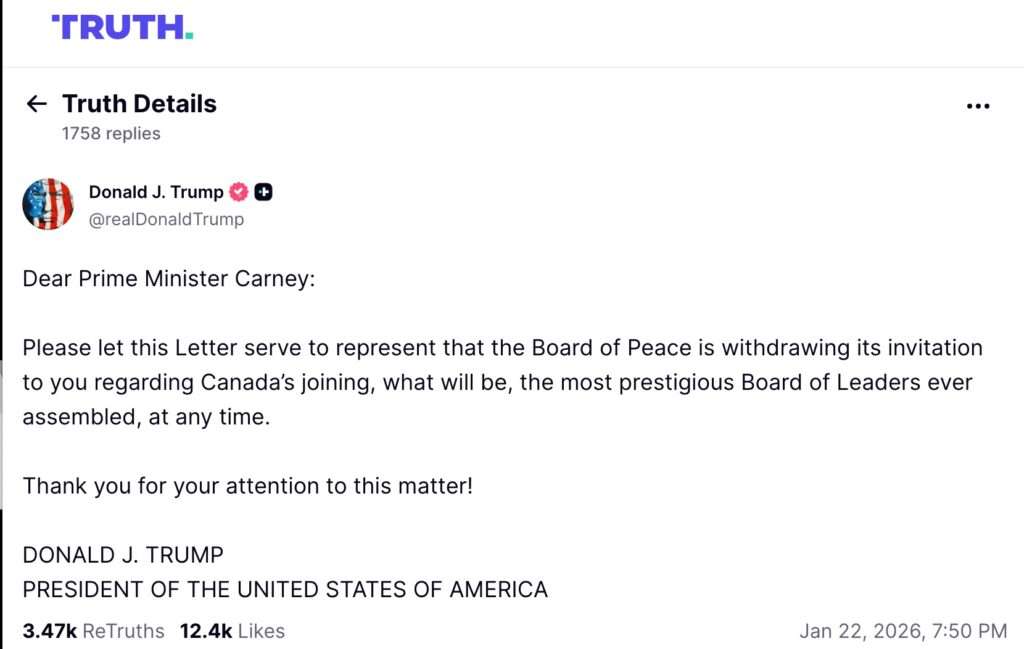The width and height of the screenshot is (1024, 649).
Task: Open the three-dot more options menu
Action: point(978,106)
